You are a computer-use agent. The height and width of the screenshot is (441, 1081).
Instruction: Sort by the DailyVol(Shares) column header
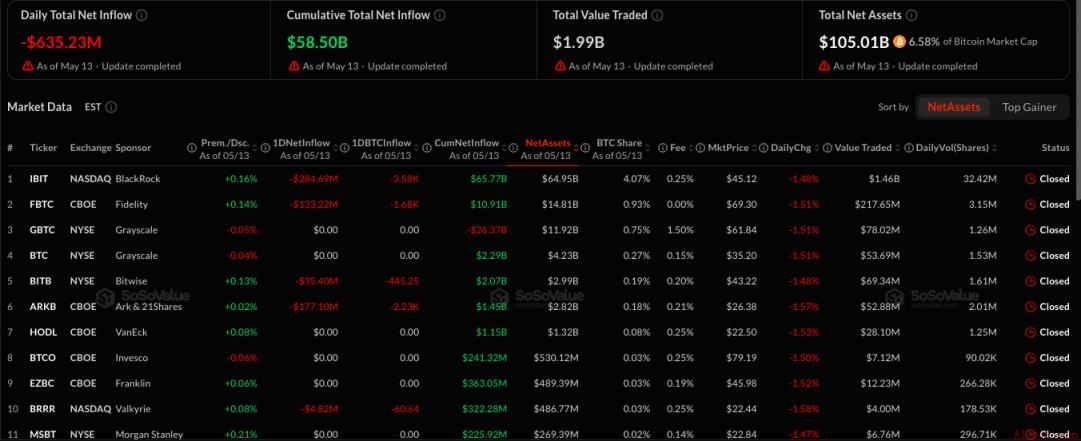click(952, 148)
